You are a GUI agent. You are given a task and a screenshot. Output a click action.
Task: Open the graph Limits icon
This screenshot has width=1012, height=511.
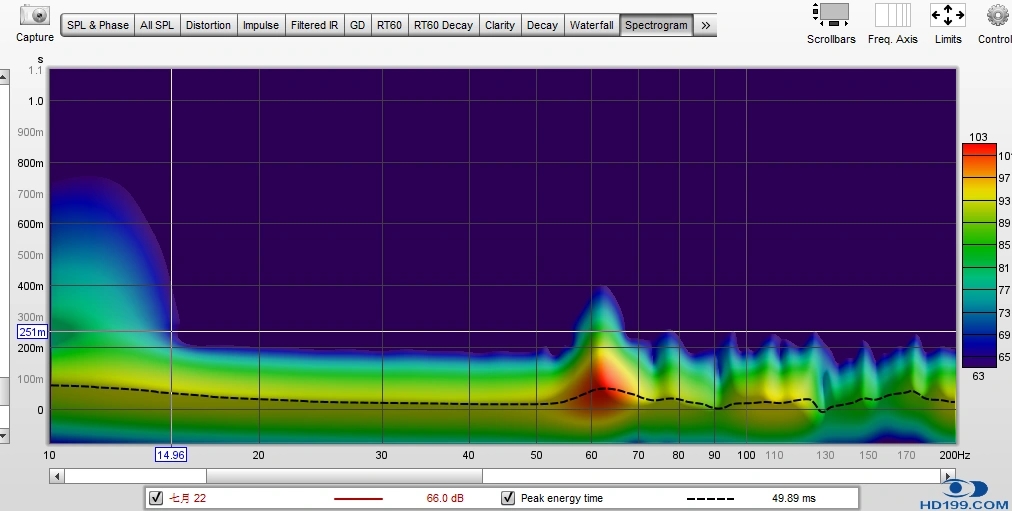pyautogui.click(x=947, y=15)
